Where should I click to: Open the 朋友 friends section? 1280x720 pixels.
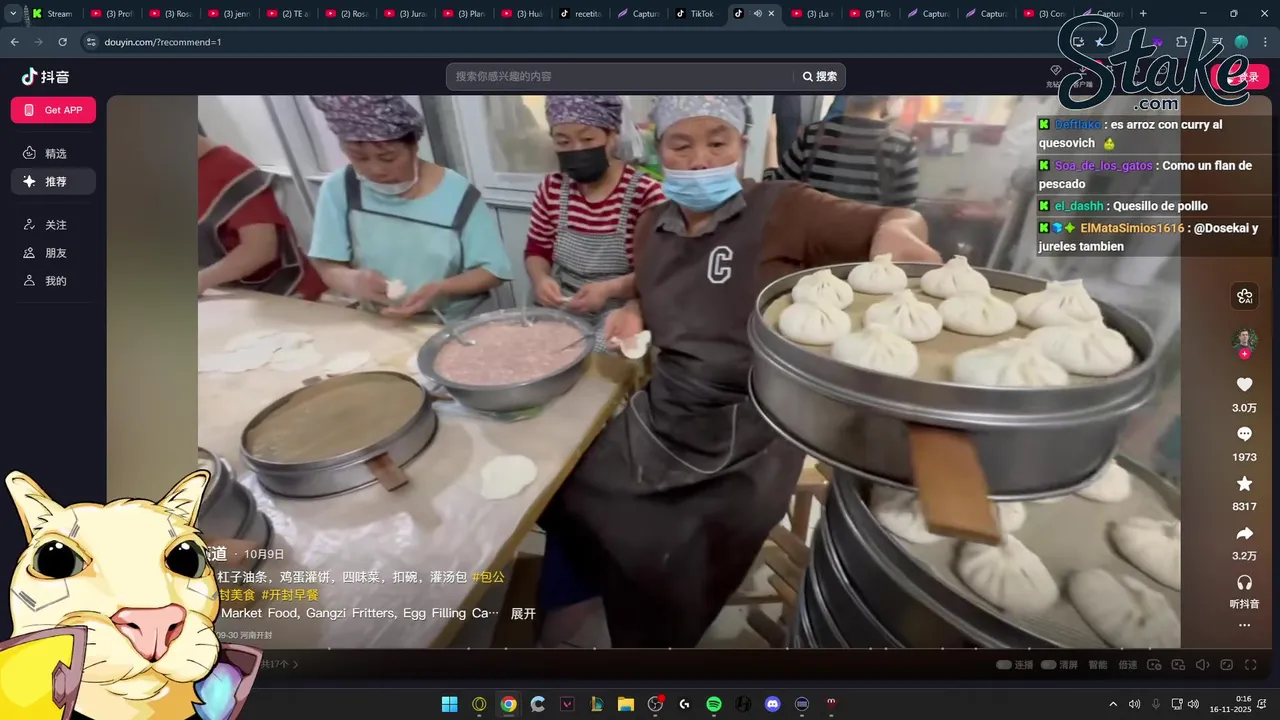coord(53,253)
